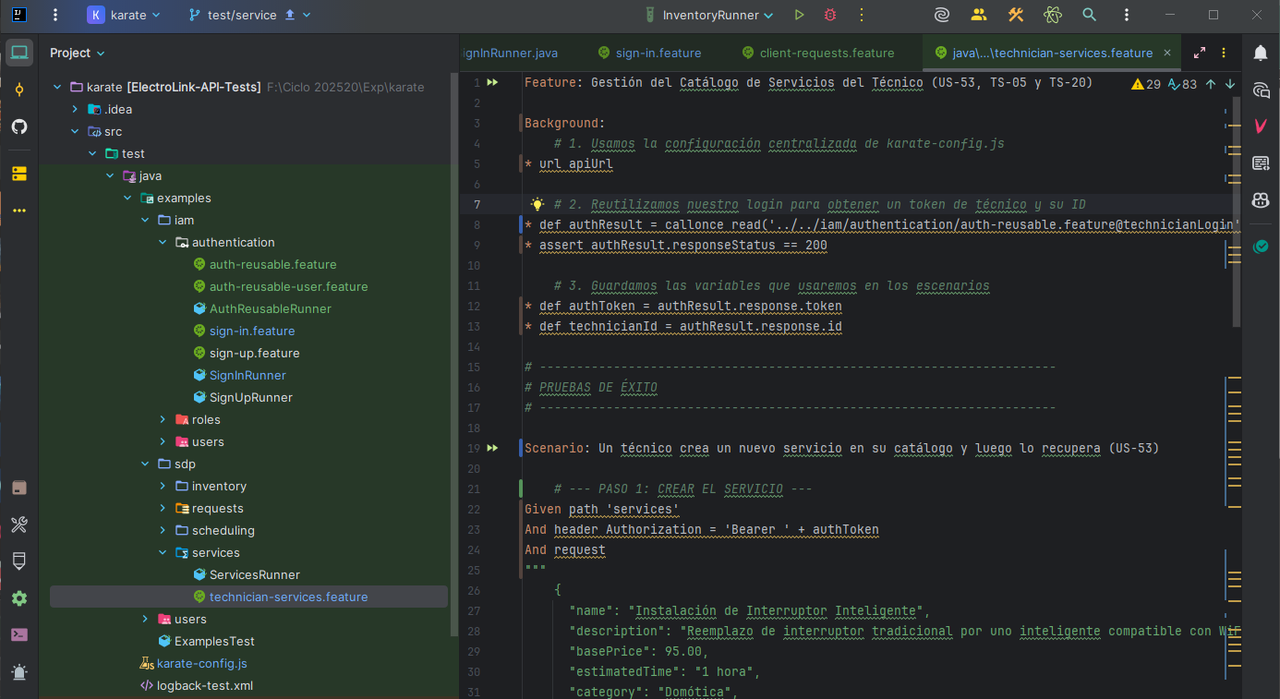Open the Terminal tool window icon

click(x=19, y=635)
